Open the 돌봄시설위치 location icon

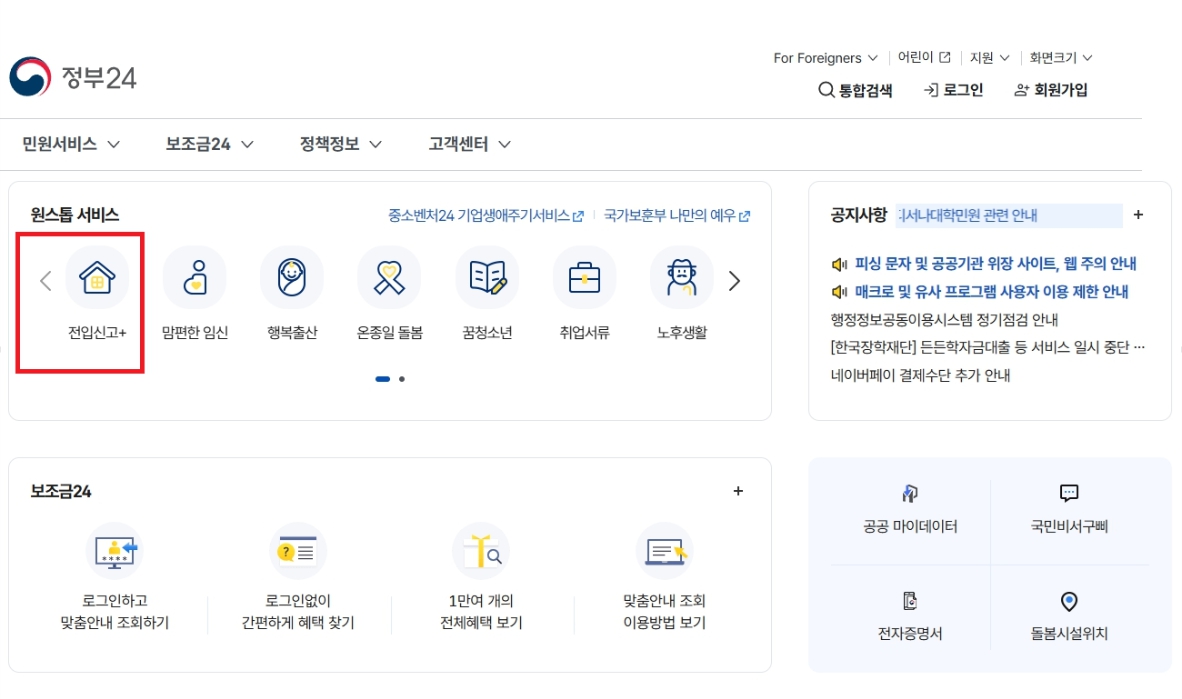pos(1069,600)
